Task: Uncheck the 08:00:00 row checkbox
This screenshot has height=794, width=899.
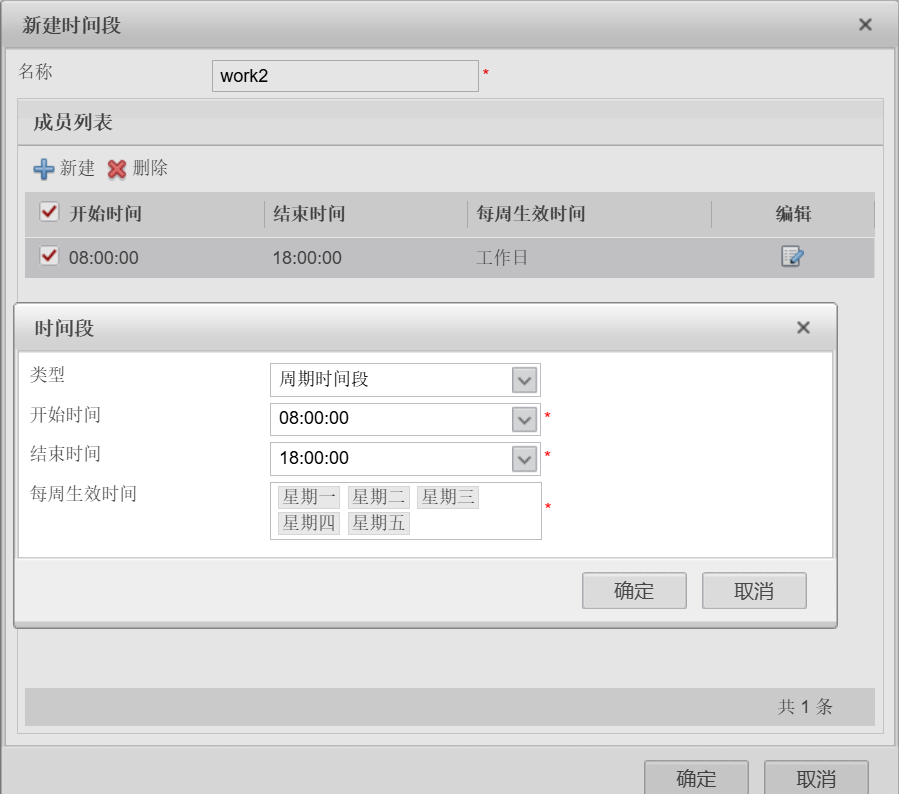Action: coord(49,256)
